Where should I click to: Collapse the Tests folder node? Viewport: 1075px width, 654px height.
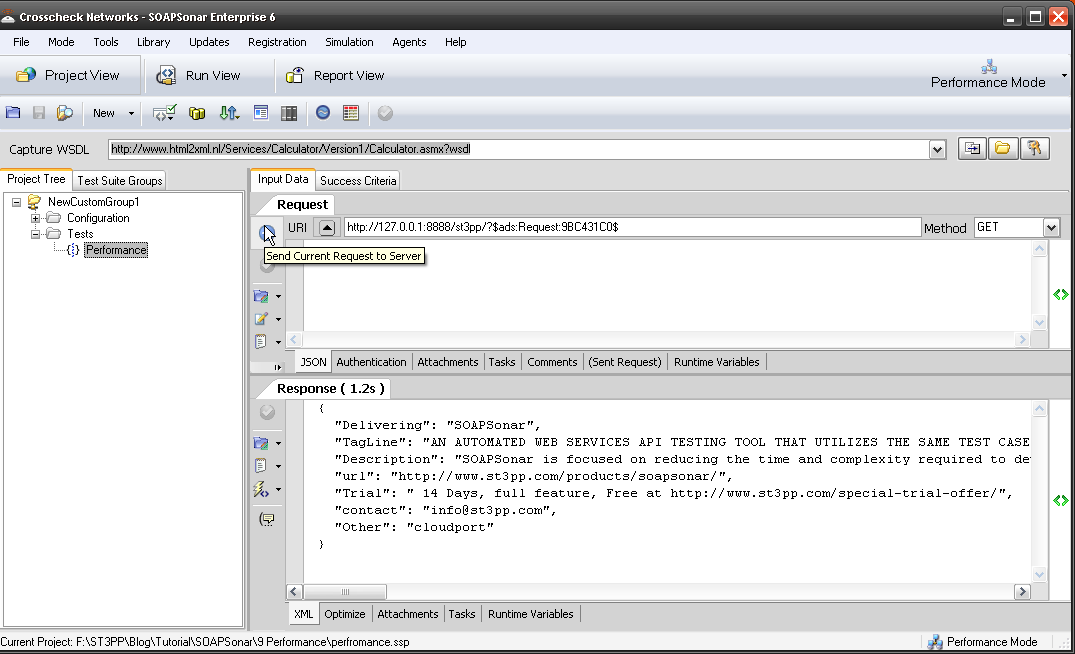[35, 234]
